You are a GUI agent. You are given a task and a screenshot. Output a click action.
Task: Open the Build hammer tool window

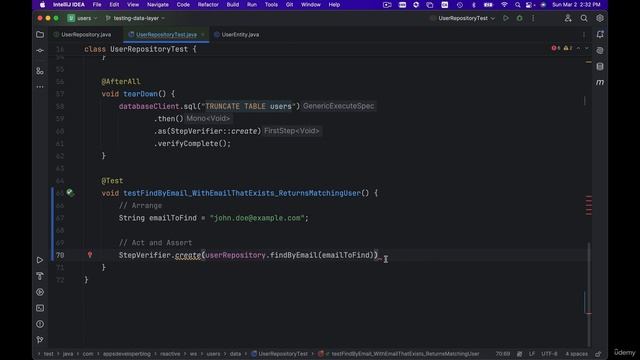click(40, 276)
